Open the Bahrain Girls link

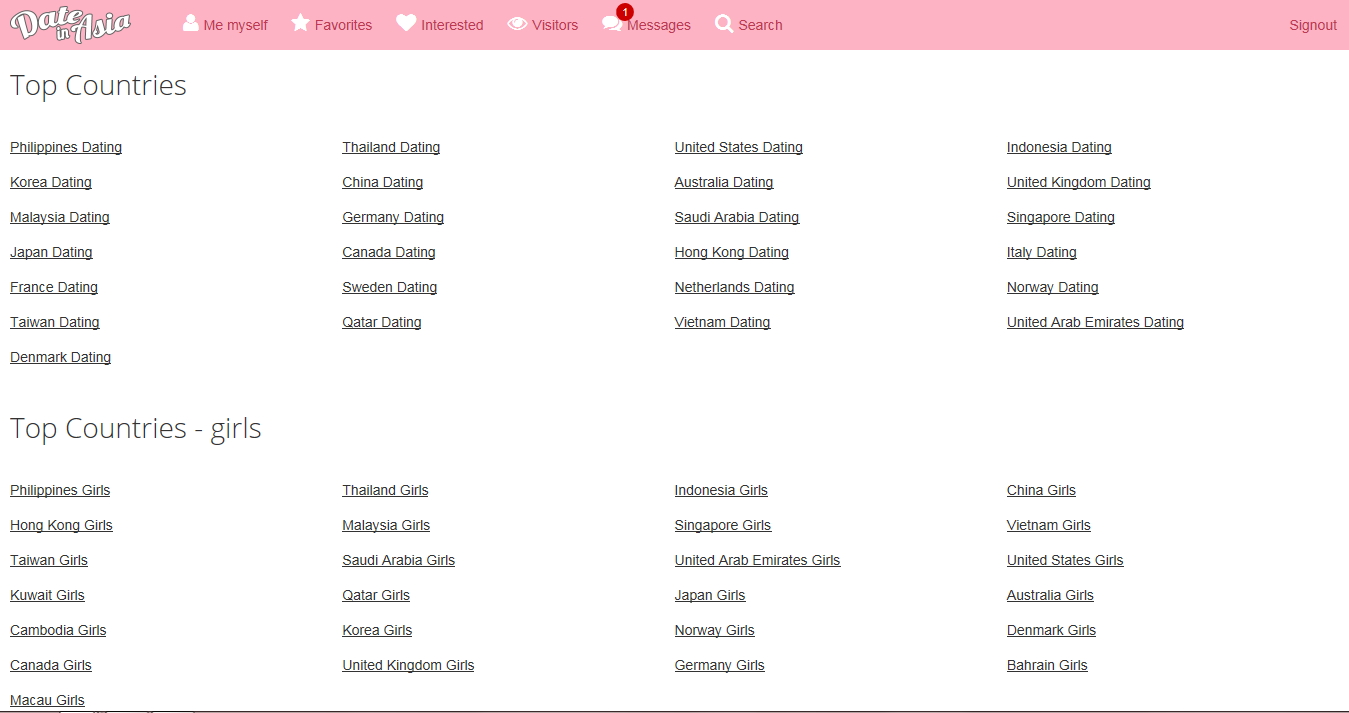click(1047, 665)
